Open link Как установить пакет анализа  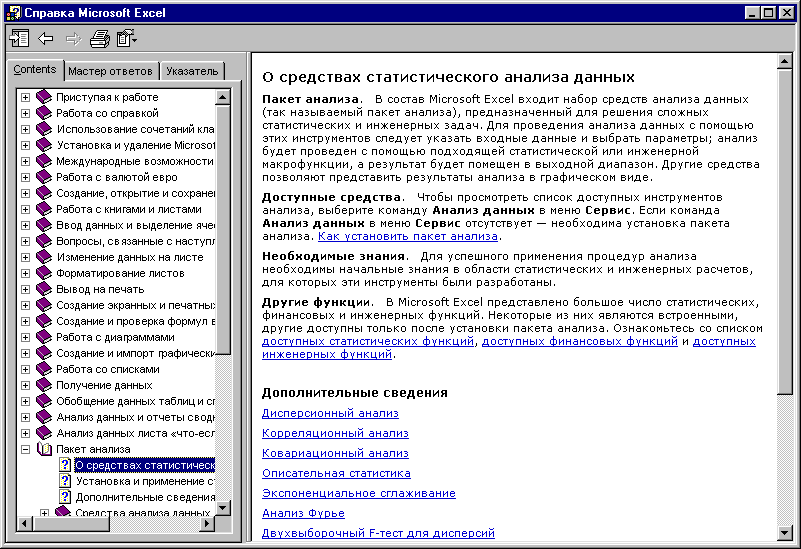pos(408,236)
